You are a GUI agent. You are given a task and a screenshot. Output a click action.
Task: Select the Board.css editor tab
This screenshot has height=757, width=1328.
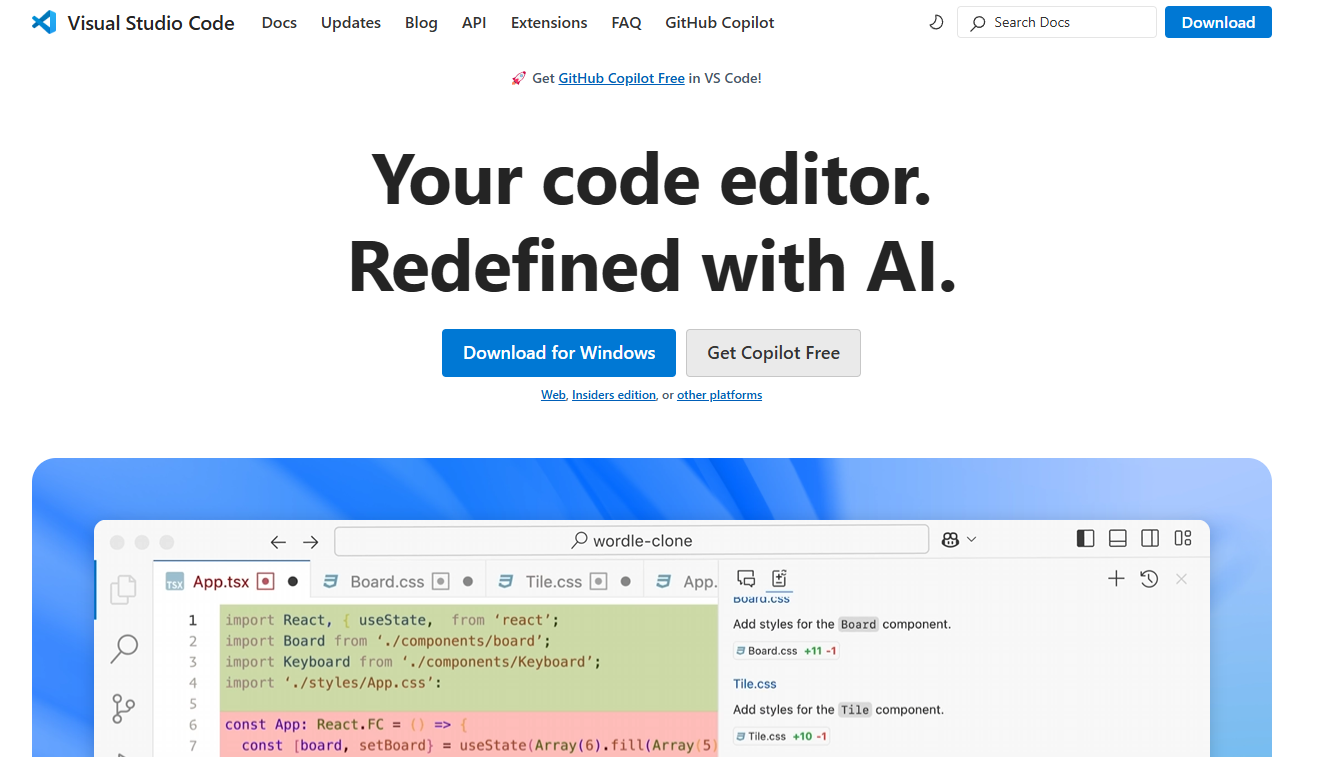click(x=398, y=581)
